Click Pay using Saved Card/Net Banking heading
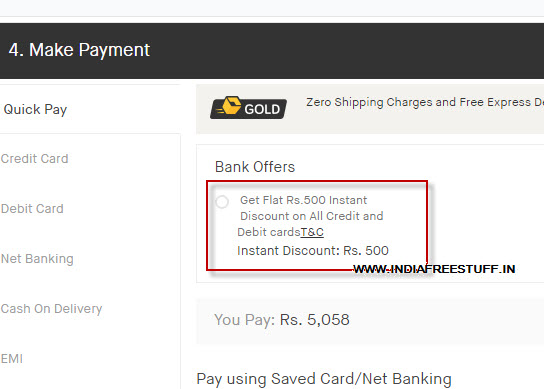Screen dimensions: 544x389 324,379
